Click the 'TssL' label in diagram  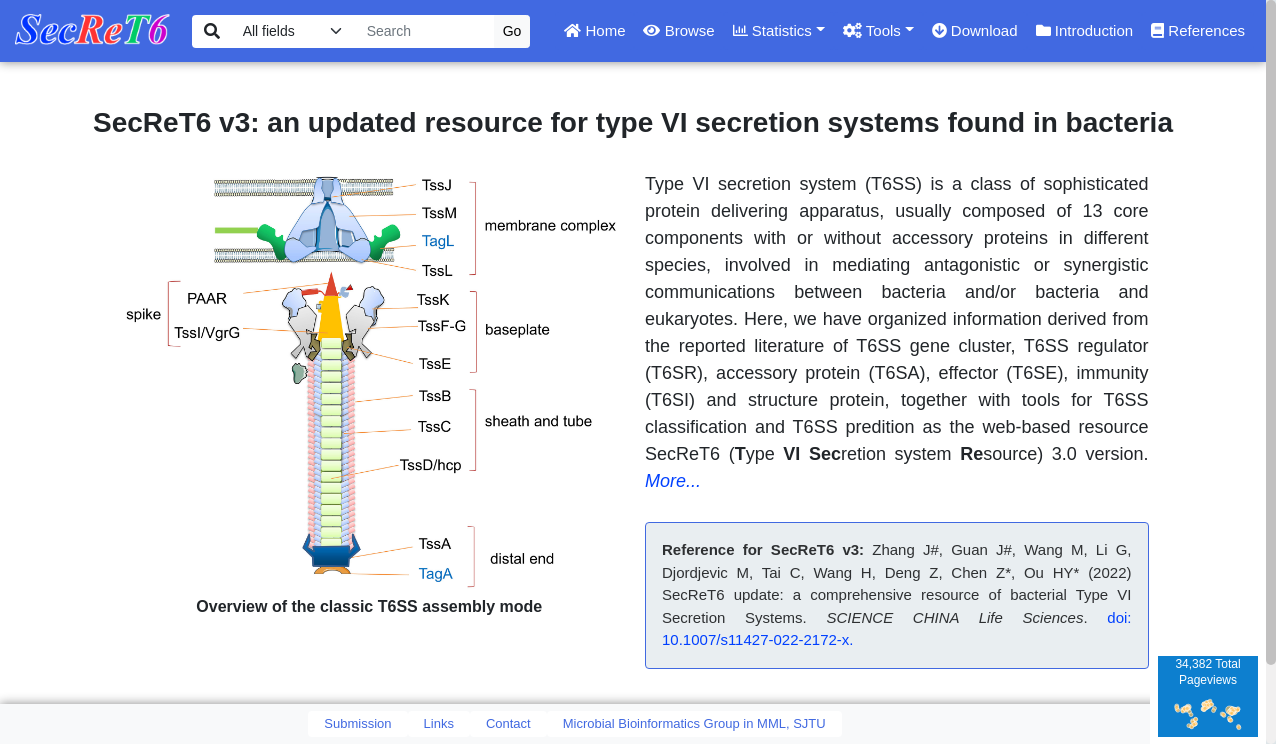(437, 271)
